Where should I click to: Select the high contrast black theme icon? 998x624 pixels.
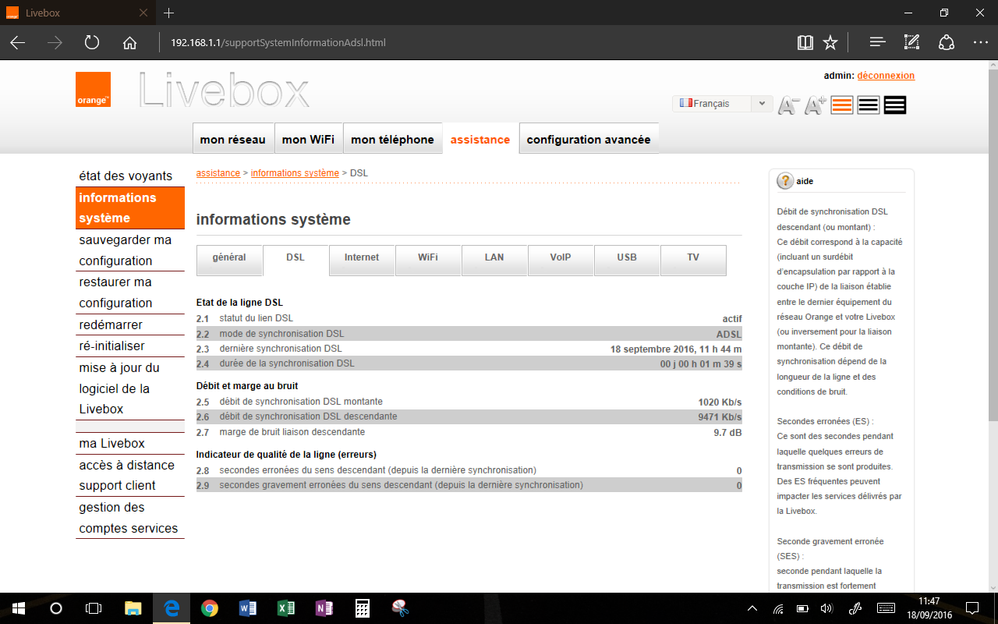pos(895,105)
